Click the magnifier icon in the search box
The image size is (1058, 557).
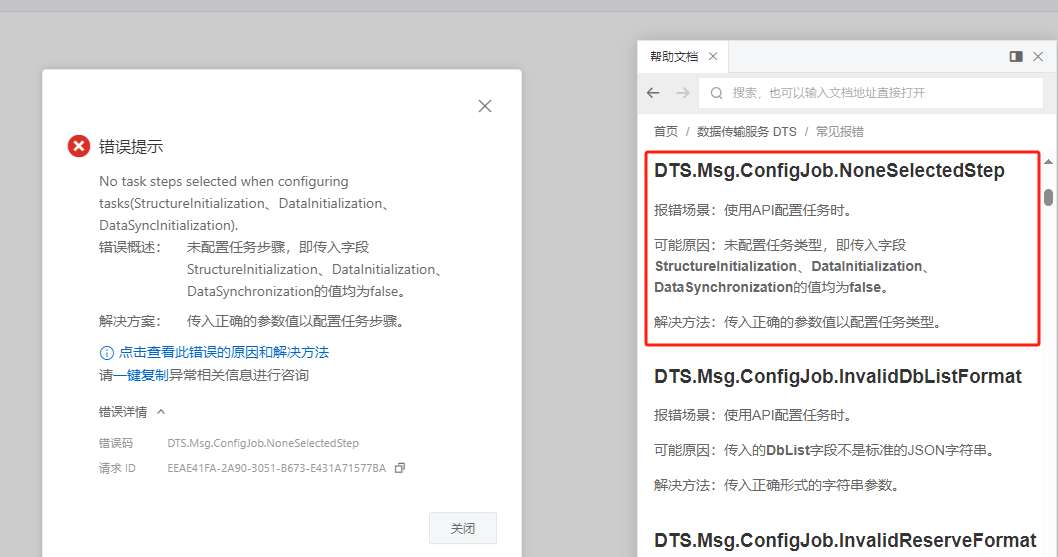(x=717, y=93)
